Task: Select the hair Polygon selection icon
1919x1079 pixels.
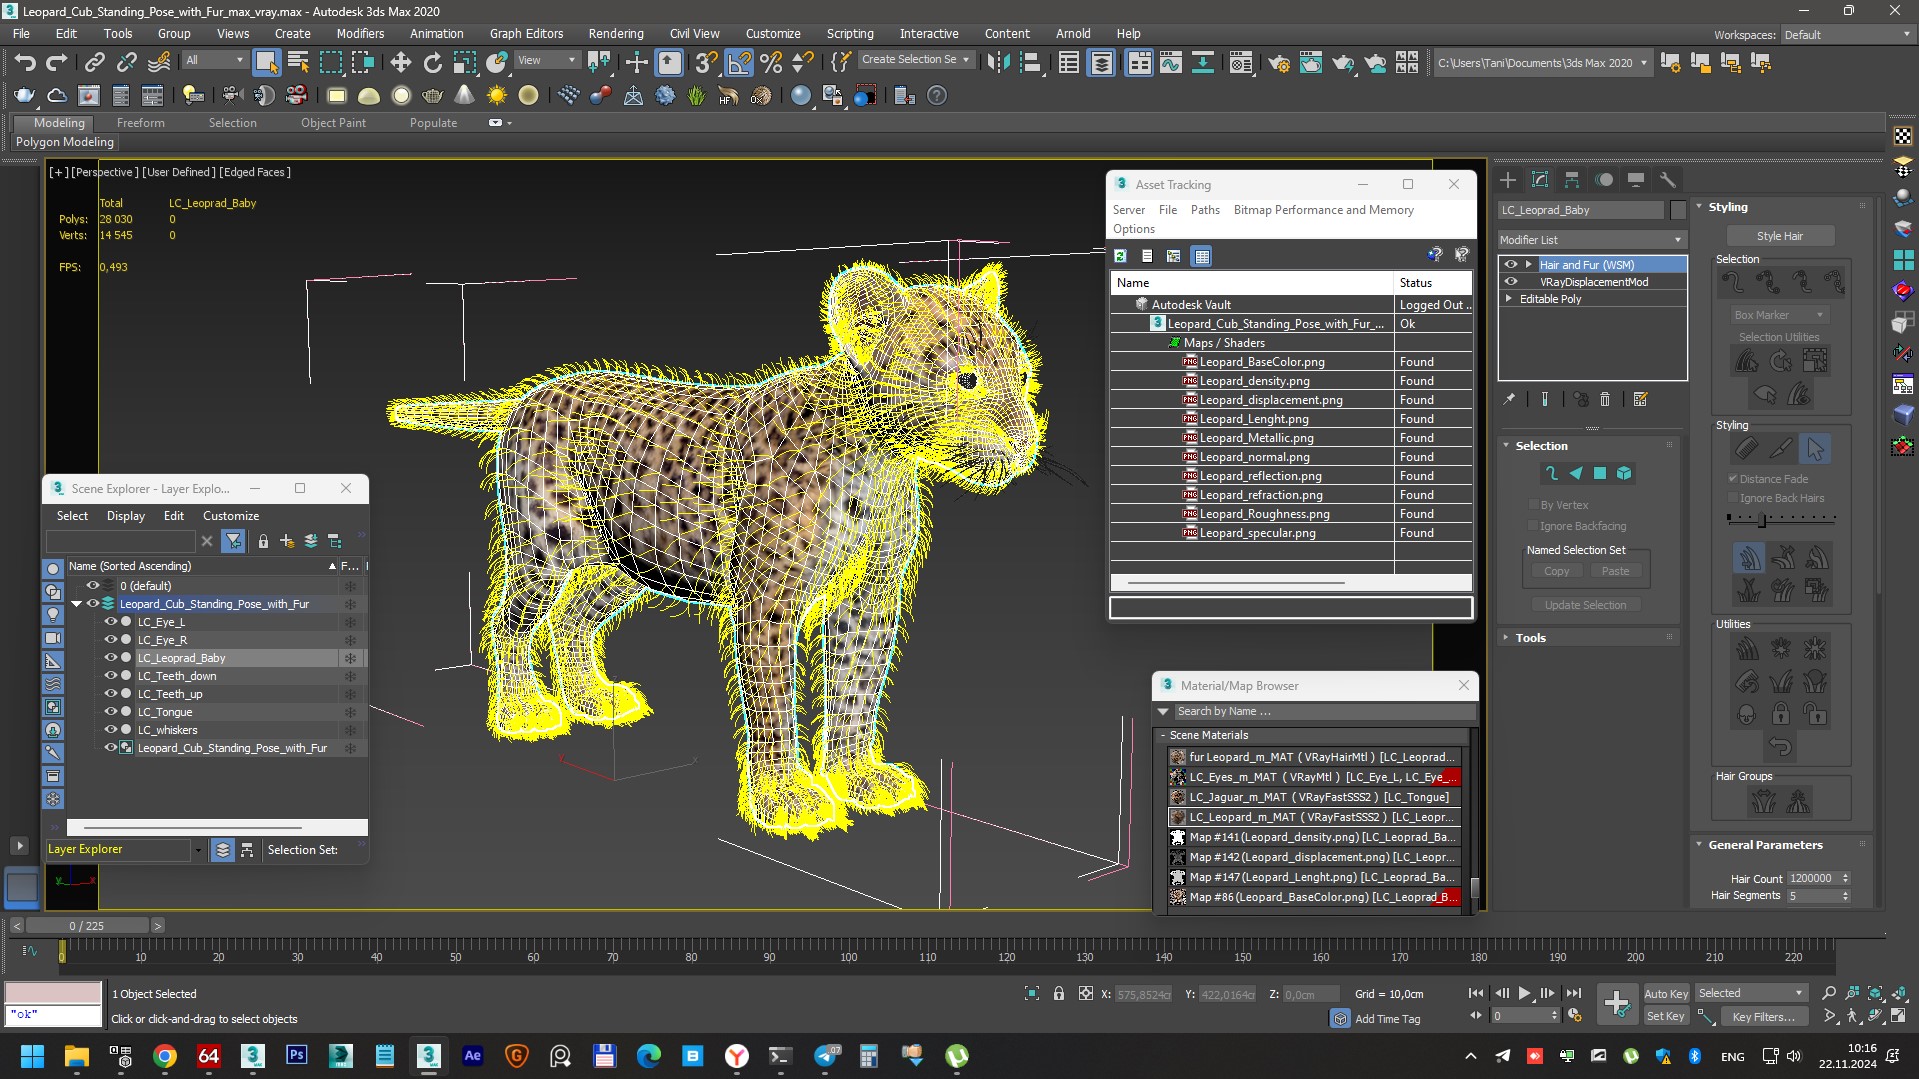Action: [1600, 473]
